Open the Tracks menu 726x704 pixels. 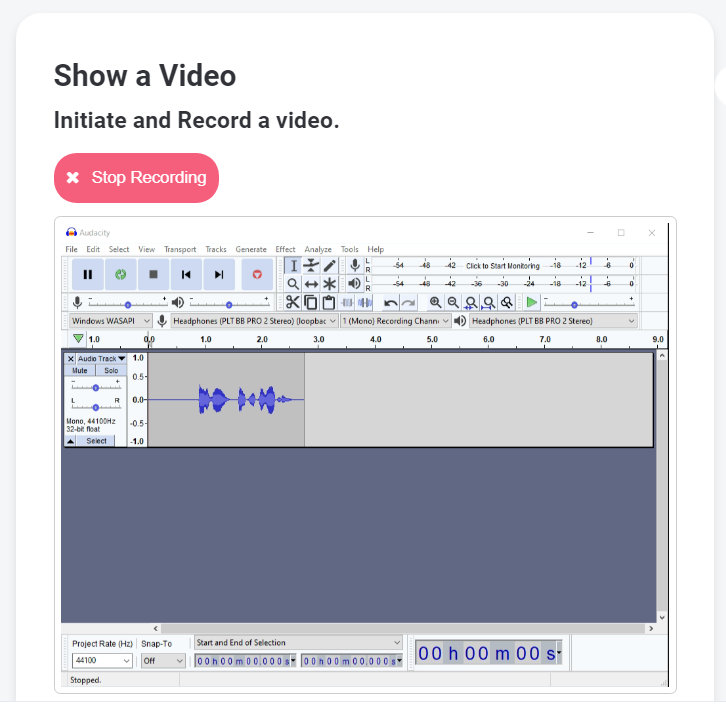click(x=216, y=249)
